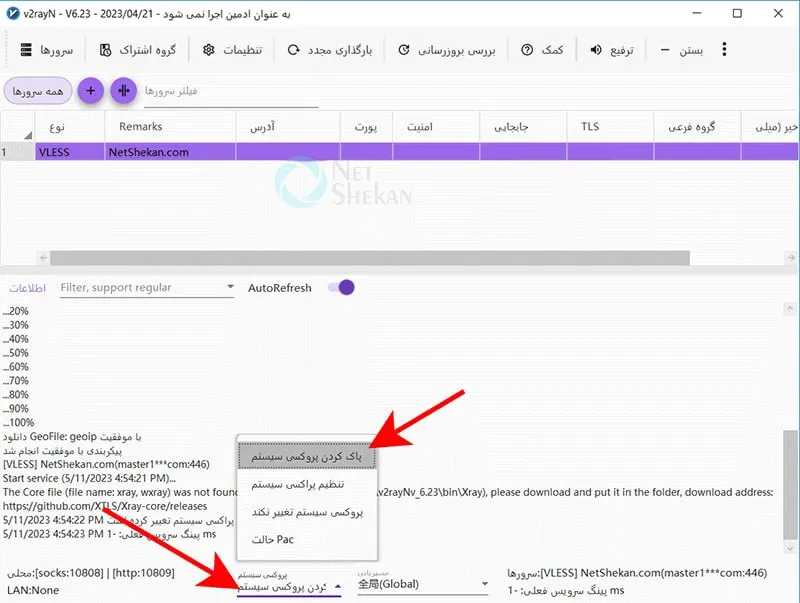Click the log scrollbar up arrow
Screen dimensions: 800x603
[x=790, y=308]
